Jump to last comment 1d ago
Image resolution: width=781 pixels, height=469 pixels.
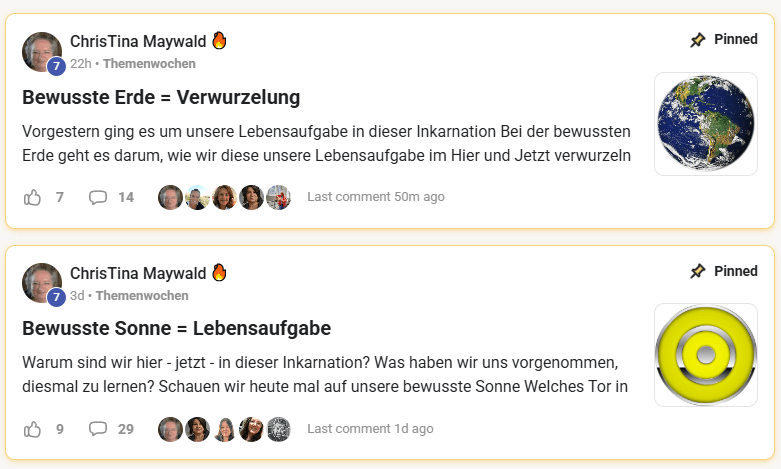pyautogui.click(x=370, y=429)
